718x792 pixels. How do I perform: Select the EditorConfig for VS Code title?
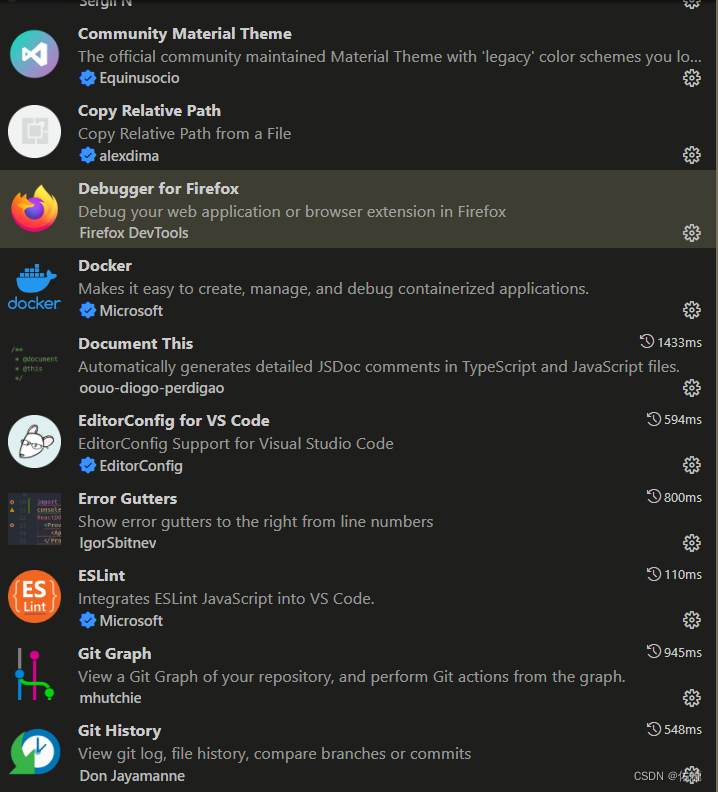[174, 421]
